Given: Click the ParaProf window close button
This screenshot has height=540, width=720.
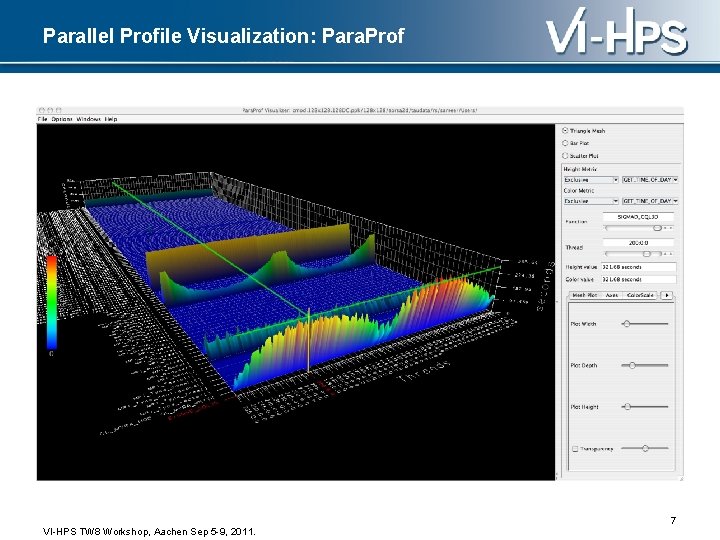Looking at the screenshot, I should point(42,110).
